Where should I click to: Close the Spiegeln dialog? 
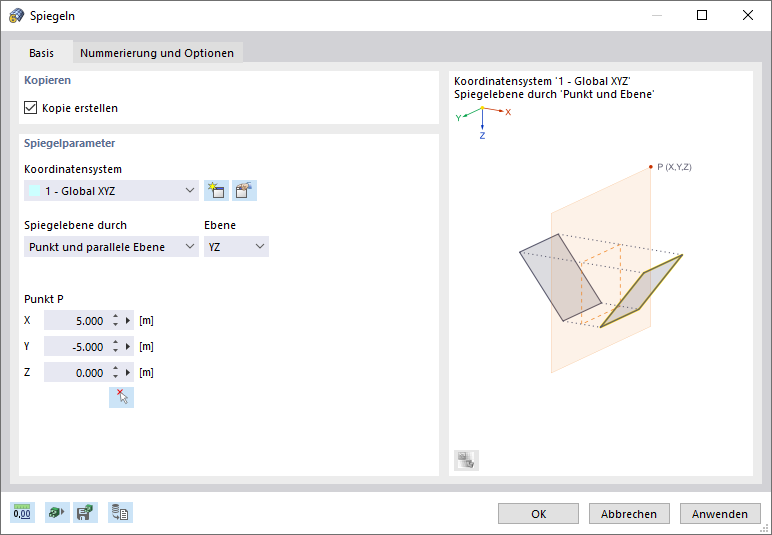click(x=747, y=15)
